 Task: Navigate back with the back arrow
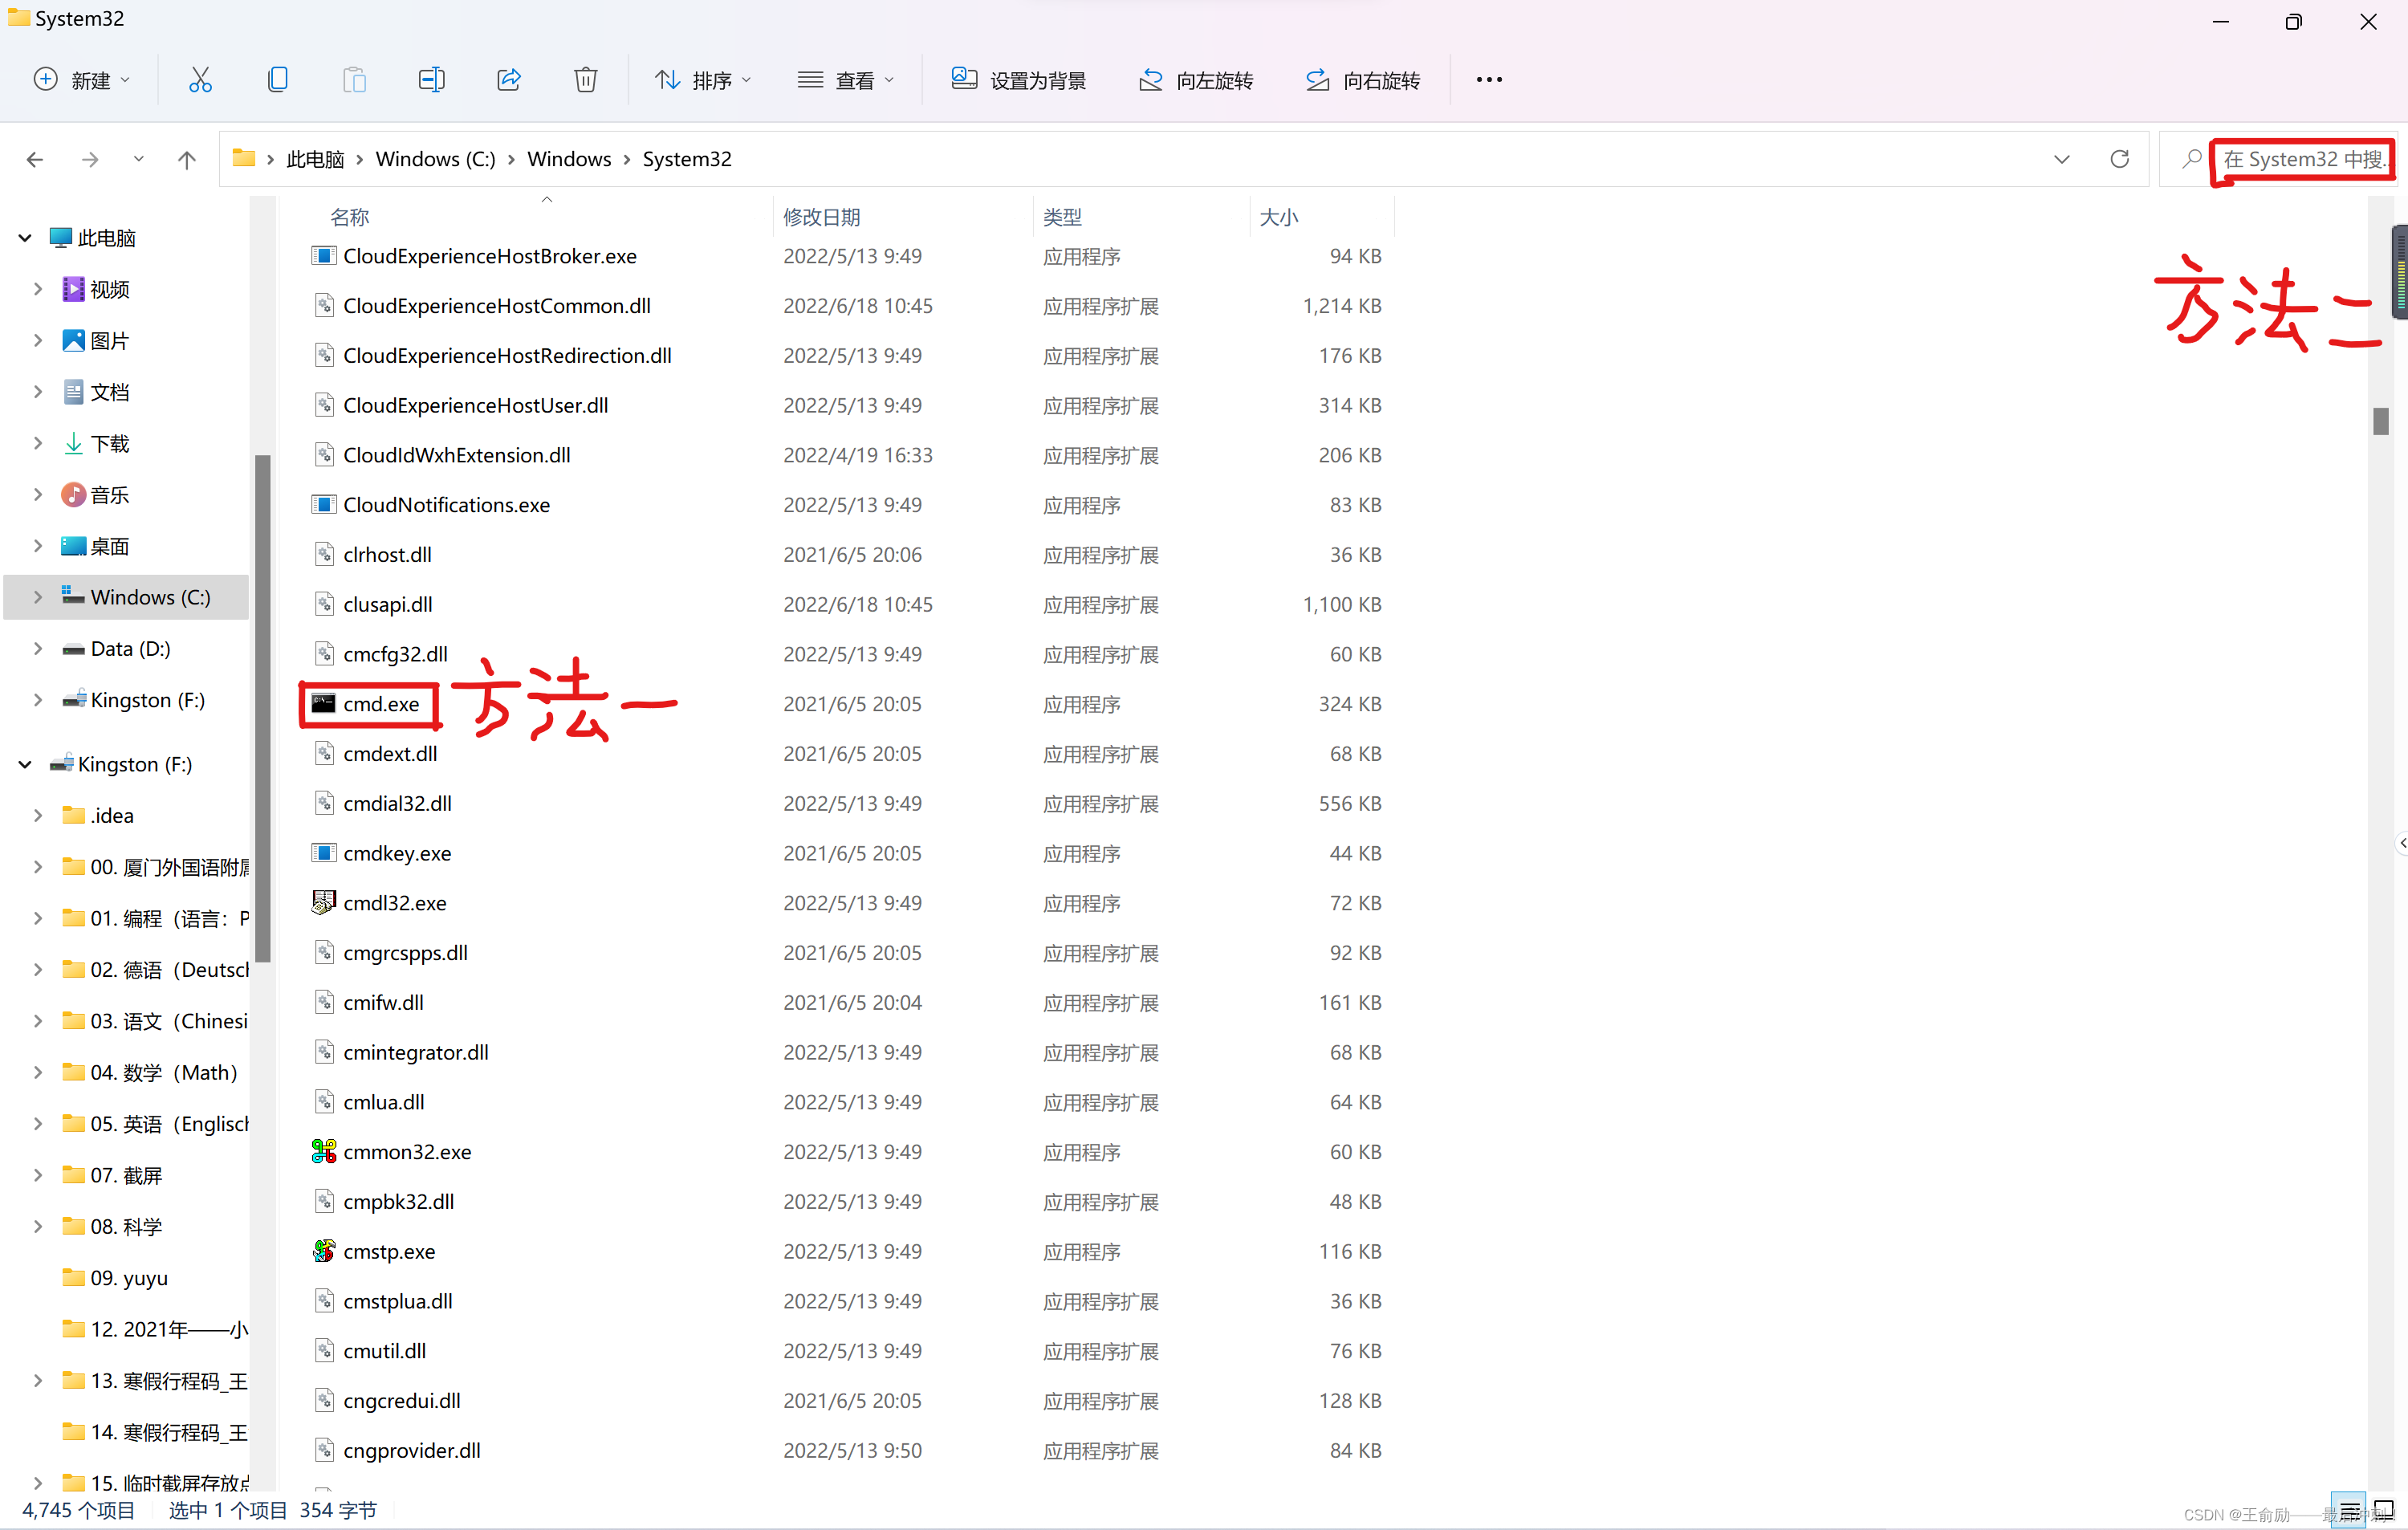pyautogui.click(x=35, y=159)
